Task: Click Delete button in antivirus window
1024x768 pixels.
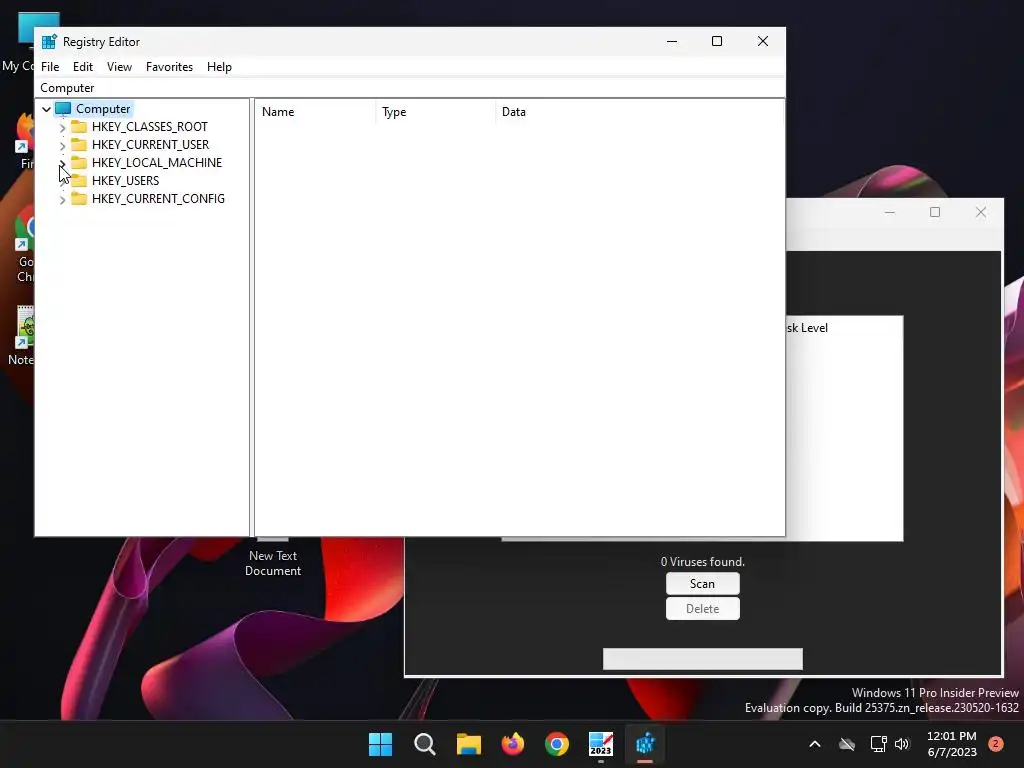Action: [703, 609]
